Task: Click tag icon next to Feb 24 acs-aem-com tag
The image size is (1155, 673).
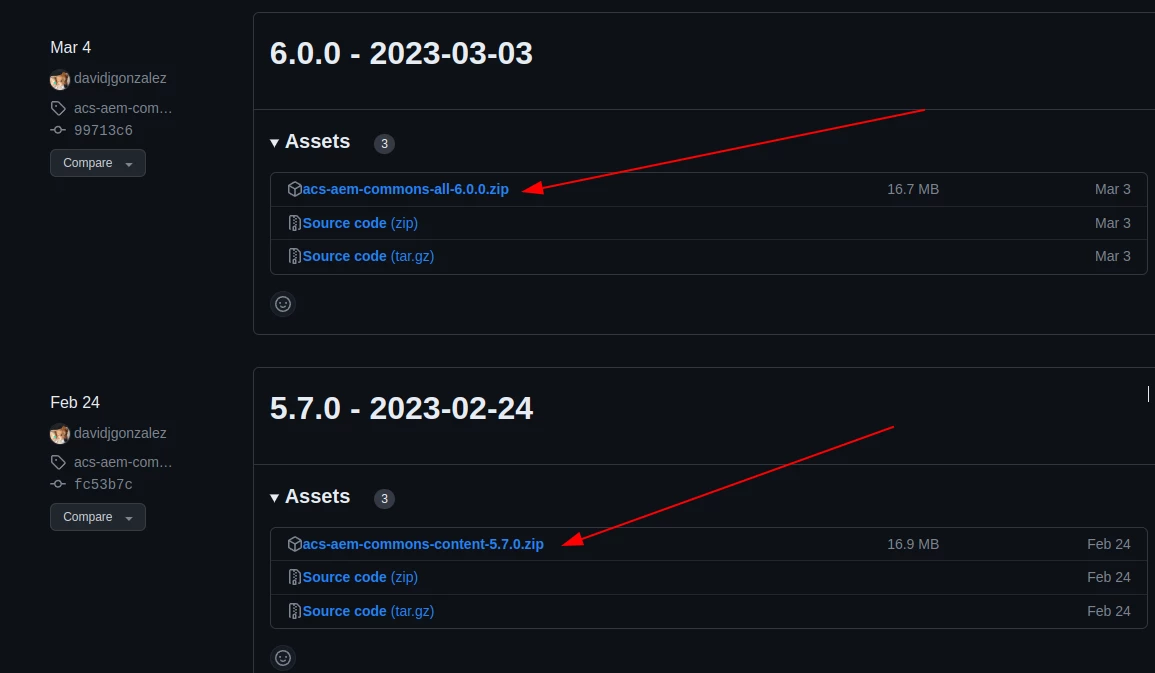Action: pos(58,462)
